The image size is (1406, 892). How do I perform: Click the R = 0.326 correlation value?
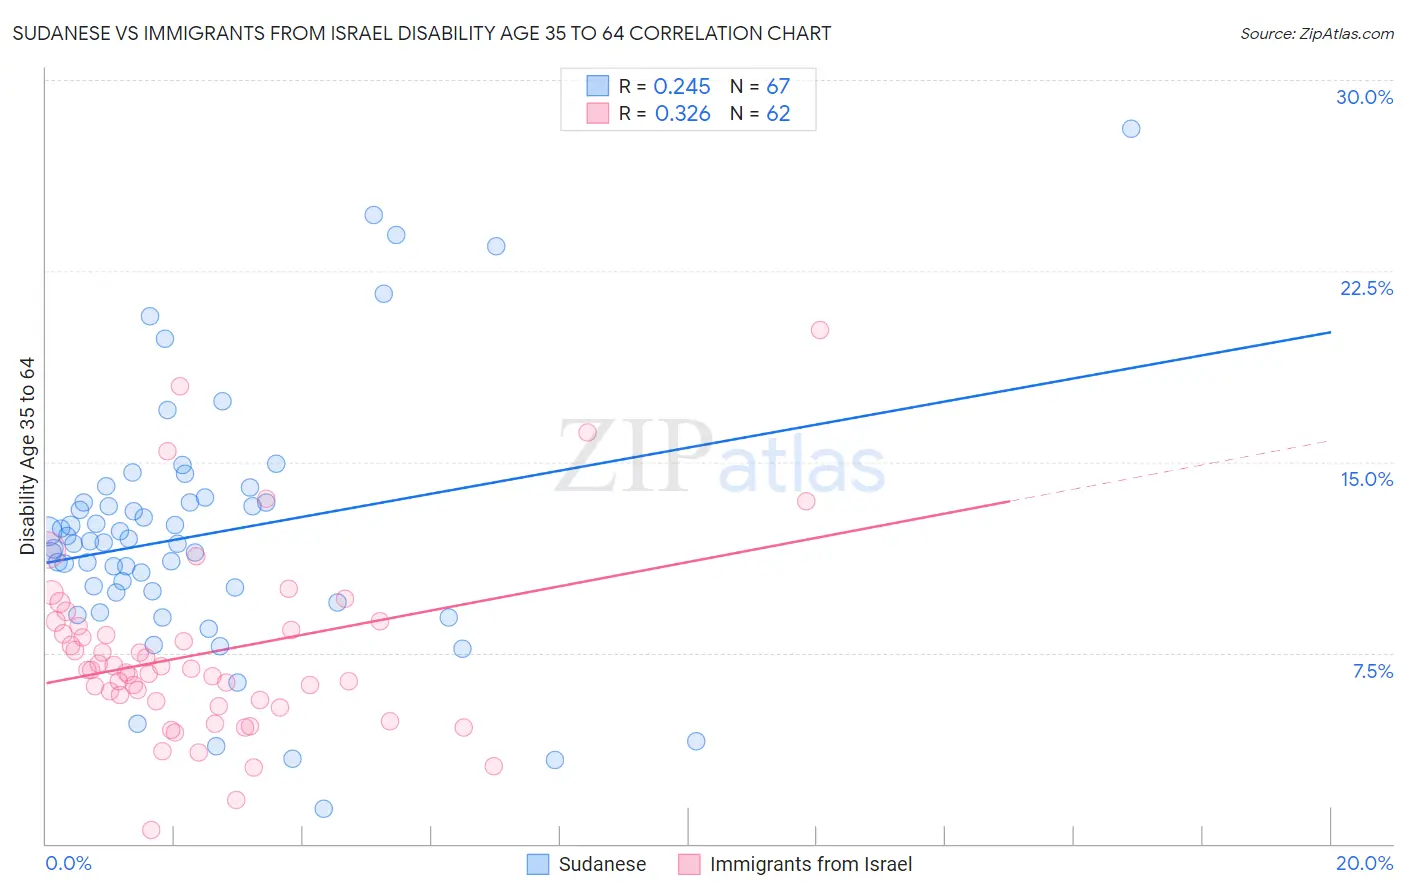point(665,113)
